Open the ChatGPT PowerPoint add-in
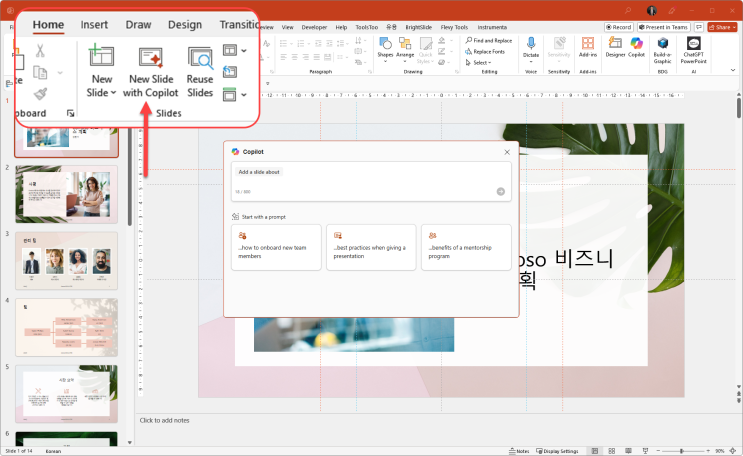Image resolution: width=743 pixels, height=456 pixels. (694, 48)
